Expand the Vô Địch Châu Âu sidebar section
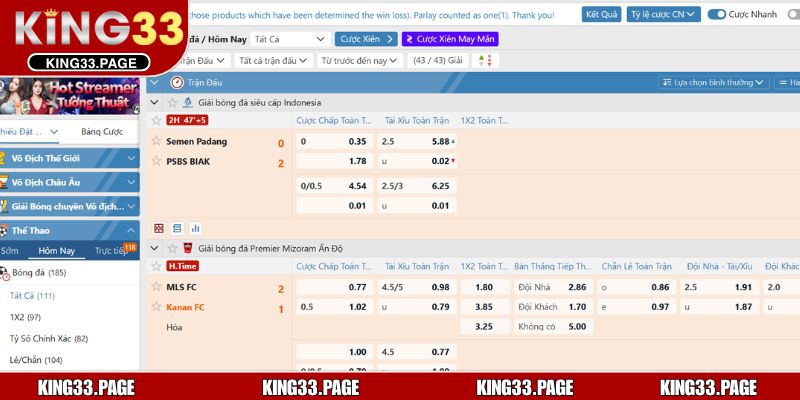 (69, 182)
